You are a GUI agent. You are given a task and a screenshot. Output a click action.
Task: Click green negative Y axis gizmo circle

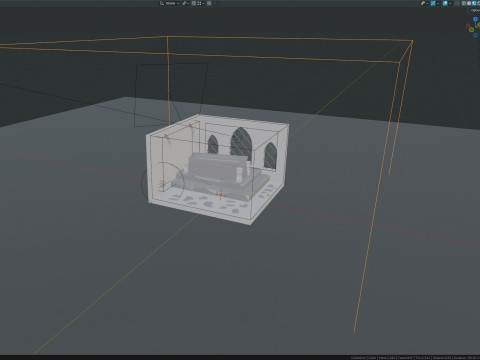tap(471, 30)
